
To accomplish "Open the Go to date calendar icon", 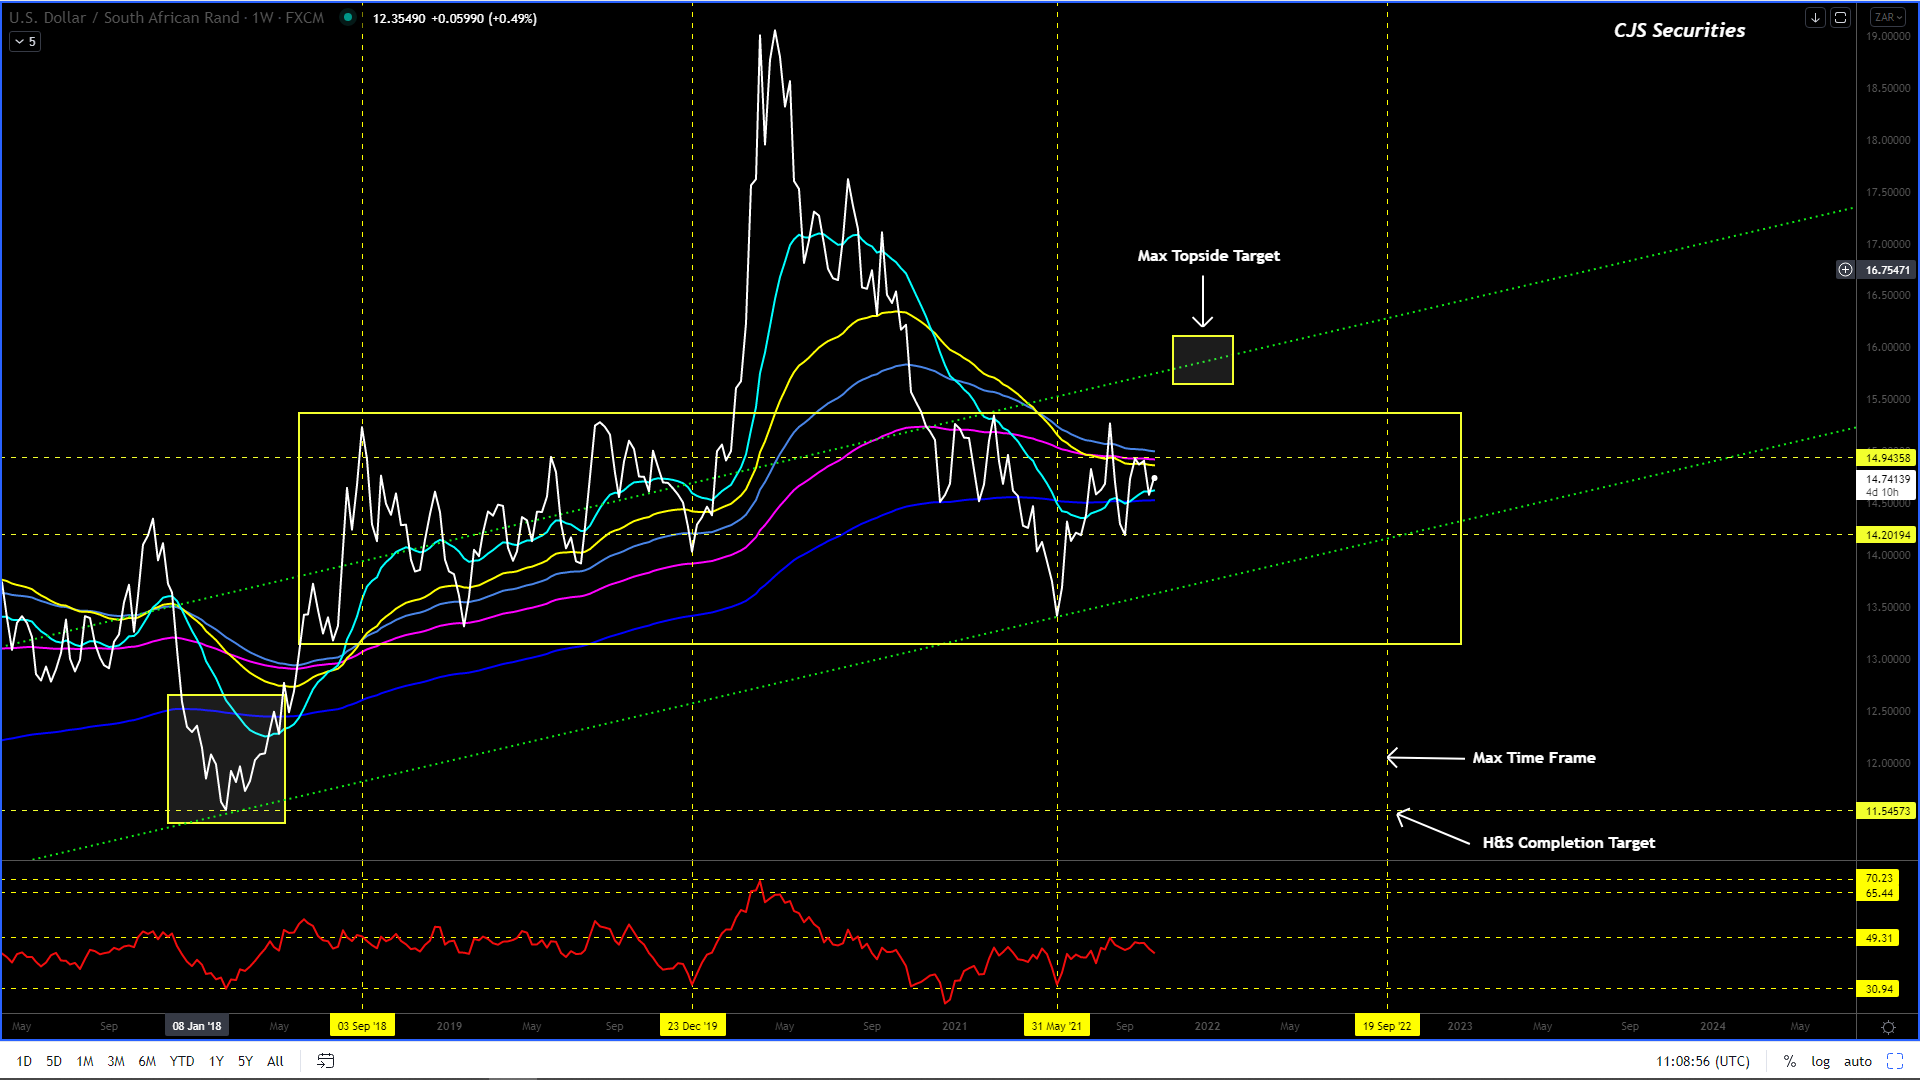I will pos(325,1061).
